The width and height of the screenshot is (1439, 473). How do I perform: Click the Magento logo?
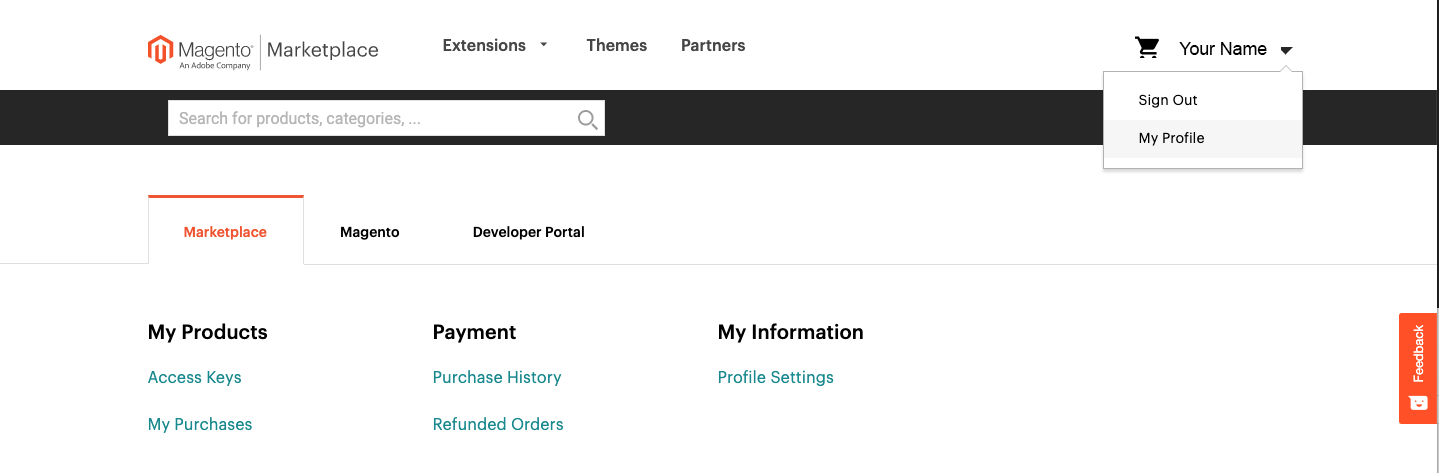pos(200,51)
